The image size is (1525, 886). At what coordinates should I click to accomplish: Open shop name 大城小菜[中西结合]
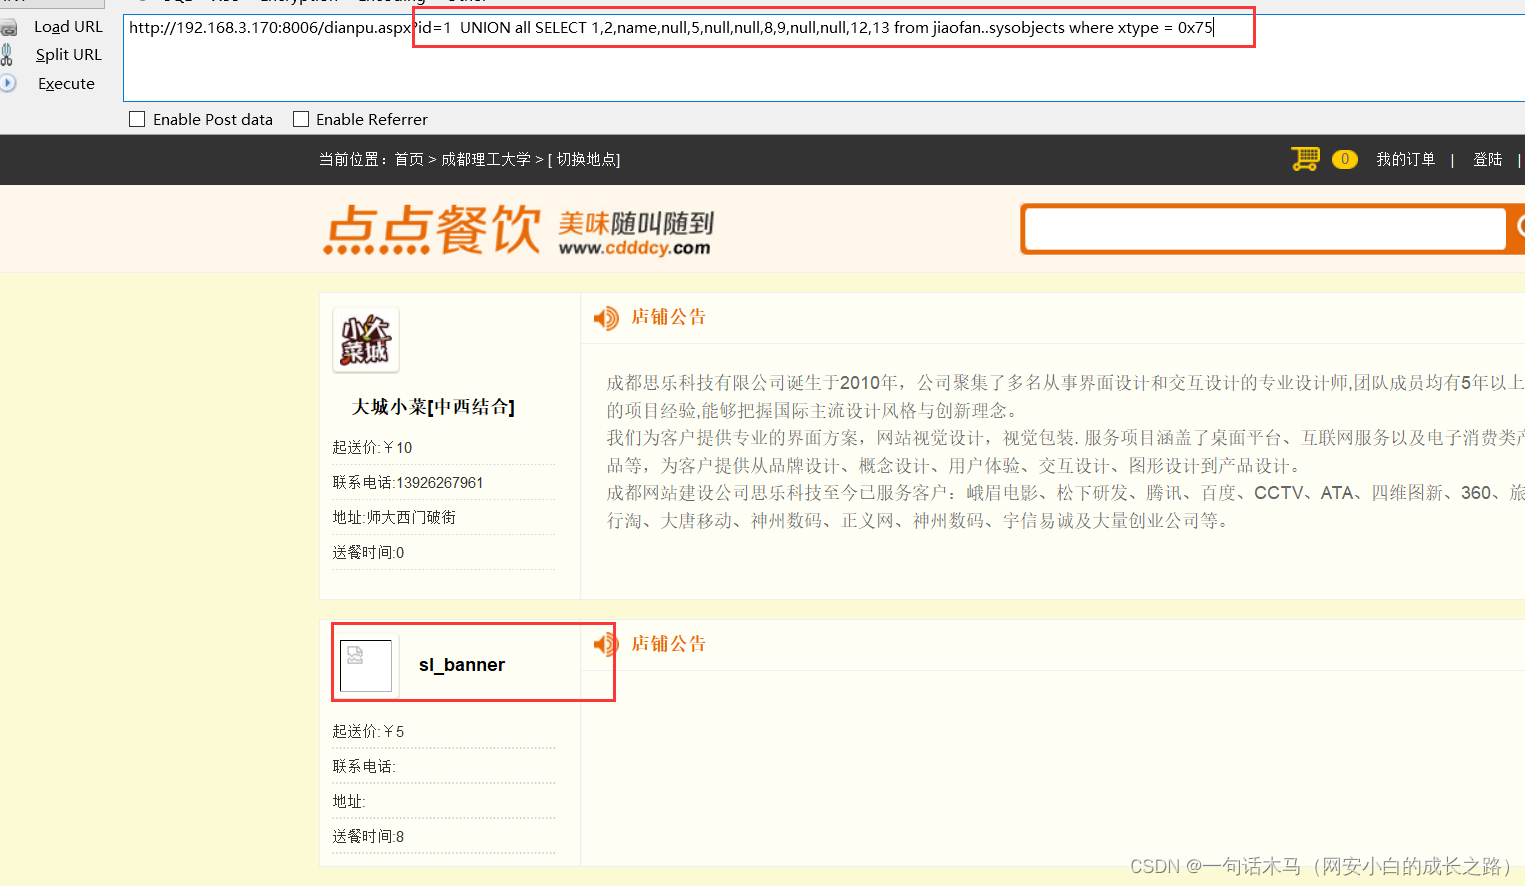(x=433, y=407)
